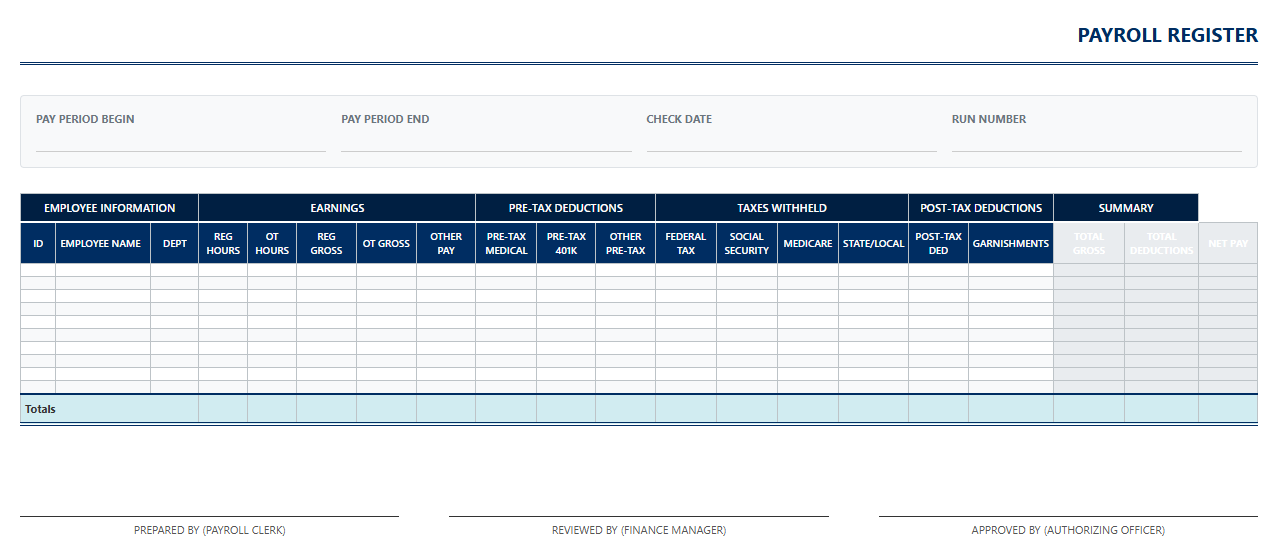Select the EMPLOYEE INFORMATION group header
The height and width of the screenshot is (557, 1278).
[x=110, y=208]
